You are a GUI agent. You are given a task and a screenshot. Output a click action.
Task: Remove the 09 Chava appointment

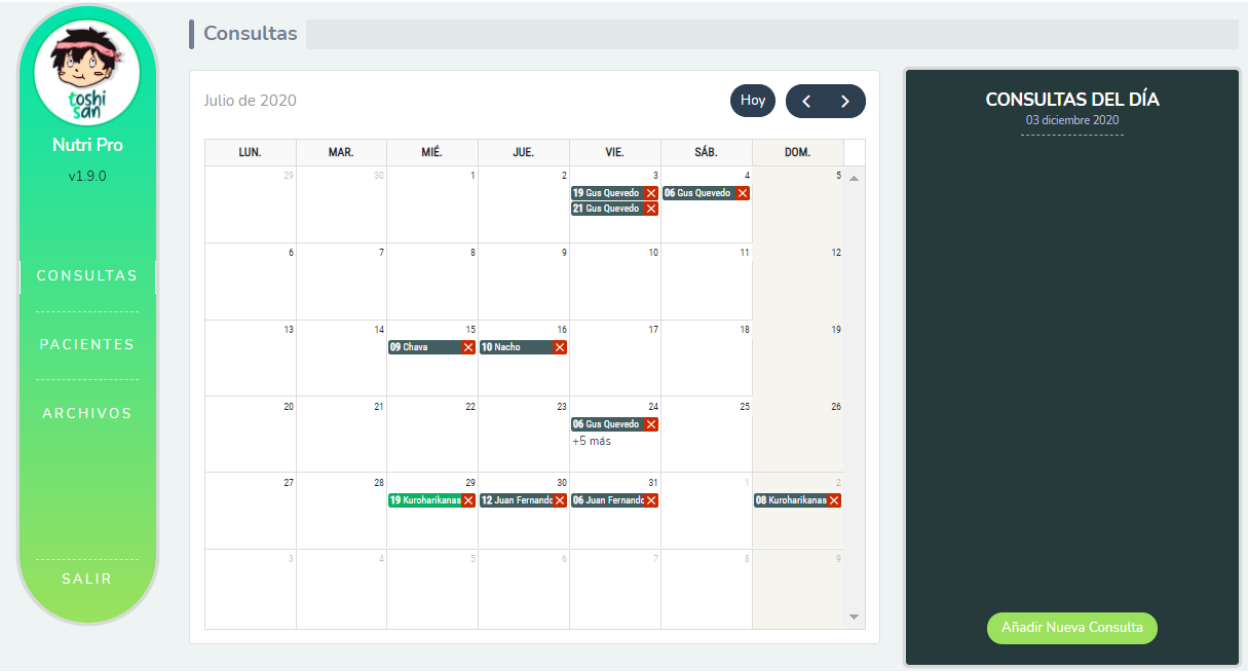click(x=468, y=347)
